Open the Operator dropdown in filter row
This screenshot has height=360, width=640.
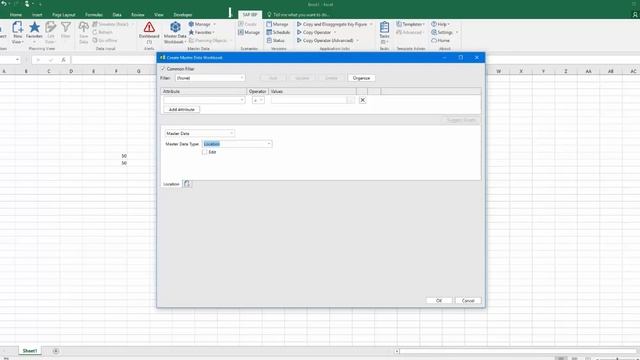point(258,100)
